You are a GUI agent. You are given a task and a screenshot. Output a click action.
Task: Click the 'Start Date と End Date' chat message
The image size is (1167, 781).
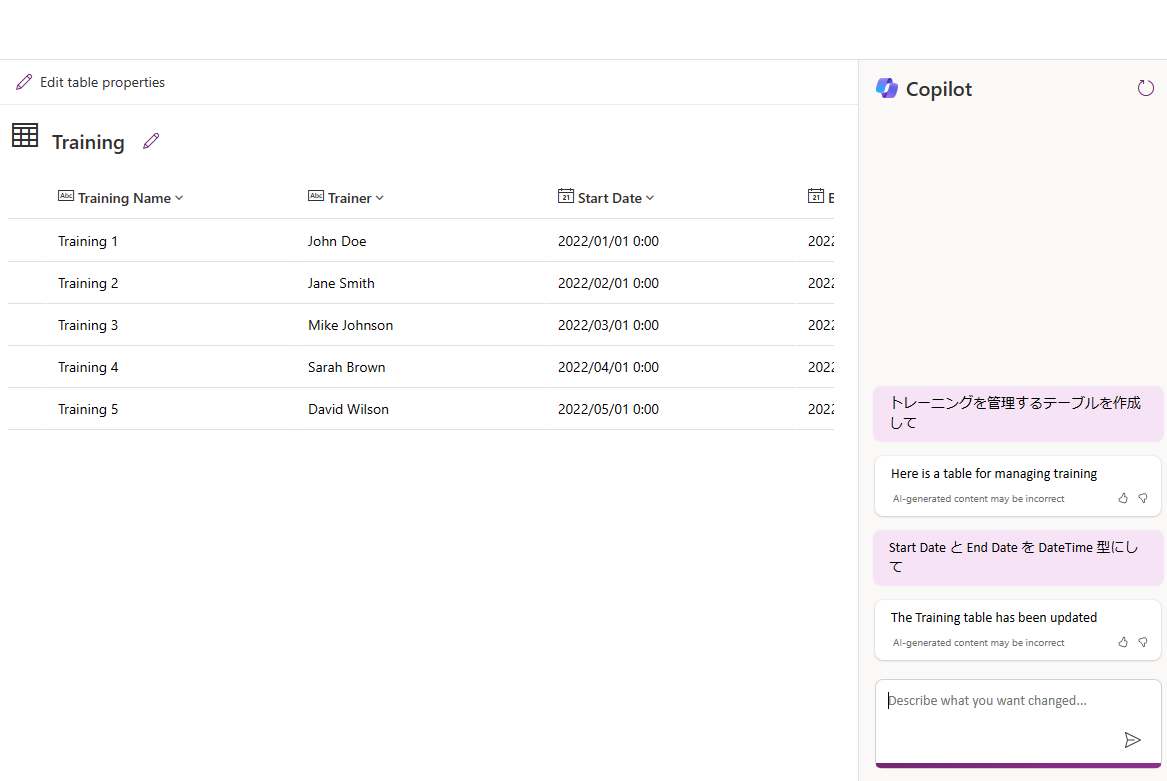[1017, 557]
